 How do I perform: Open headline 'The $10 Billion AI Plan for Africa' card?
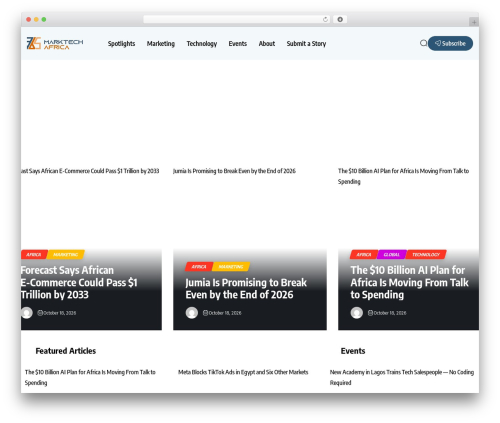tap(409, 282)
